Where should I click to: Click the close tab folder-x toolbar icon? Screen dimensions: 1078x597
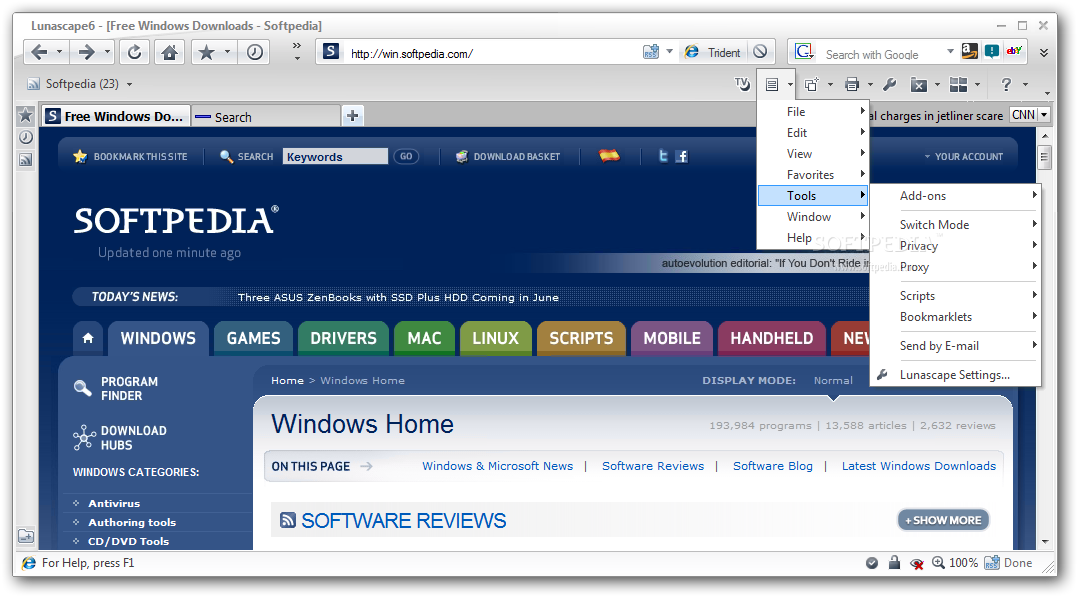click(918, 85)
